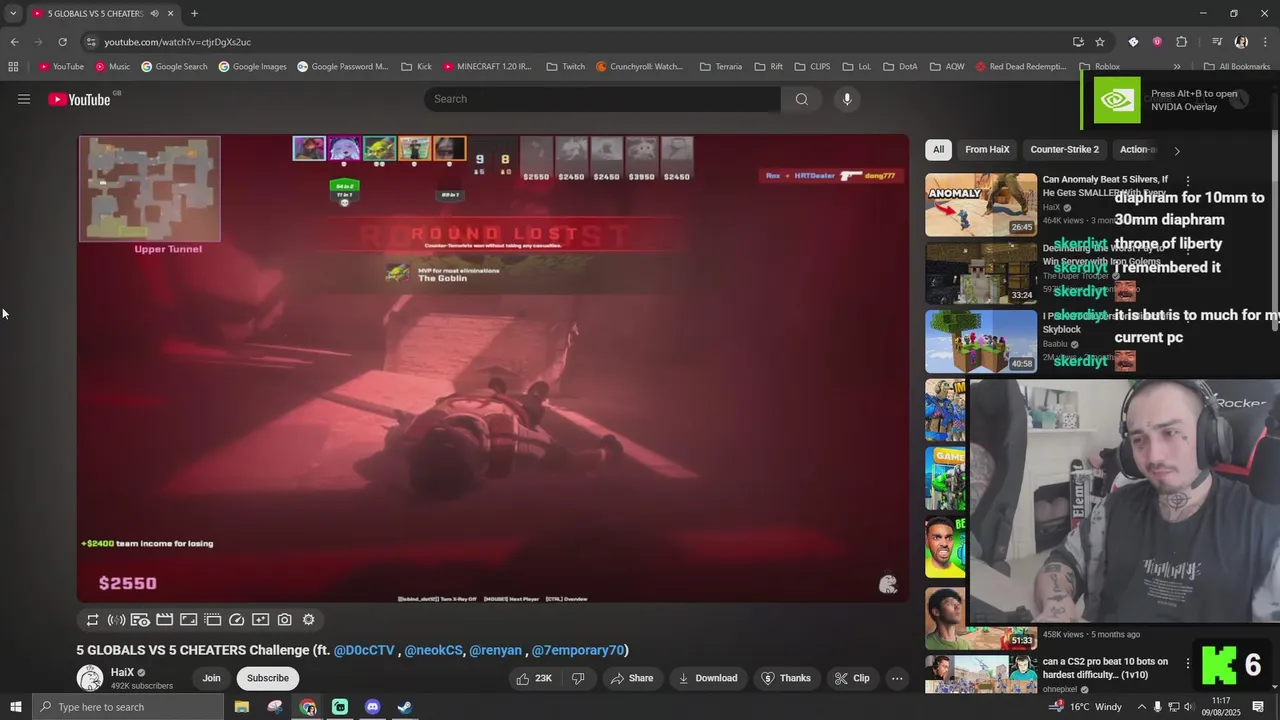Image resolution: width=1280 pixels, height=720 pixels.
Task: Open the 40:58 Skyblock video thumbnail
Action: pos(981,341)
